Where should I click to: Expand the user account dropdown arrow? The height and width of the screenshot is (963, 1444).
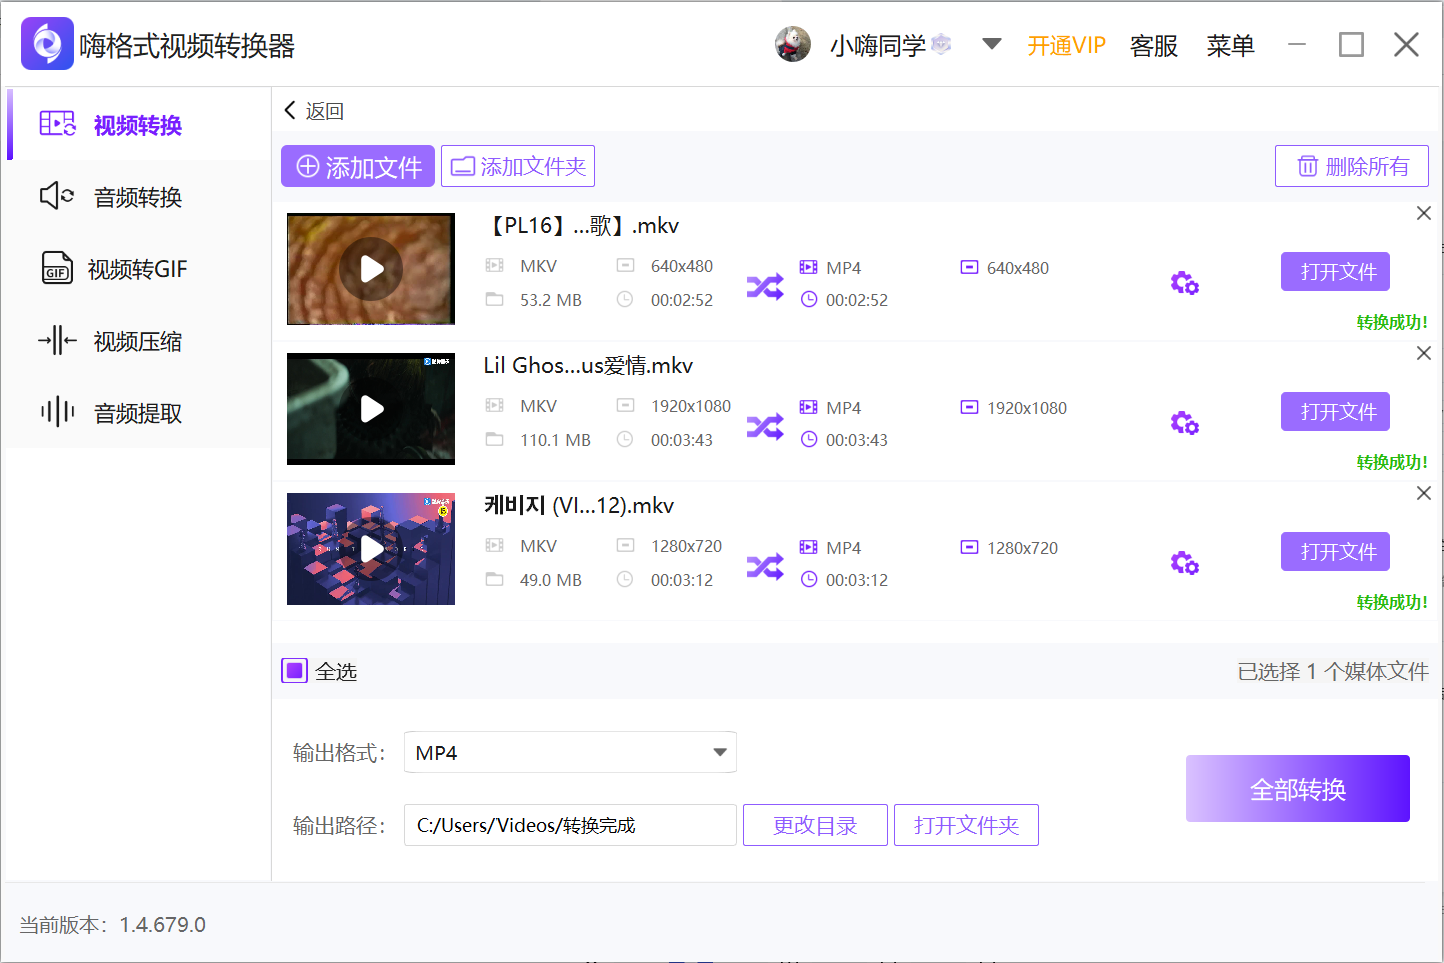[991, 44]
